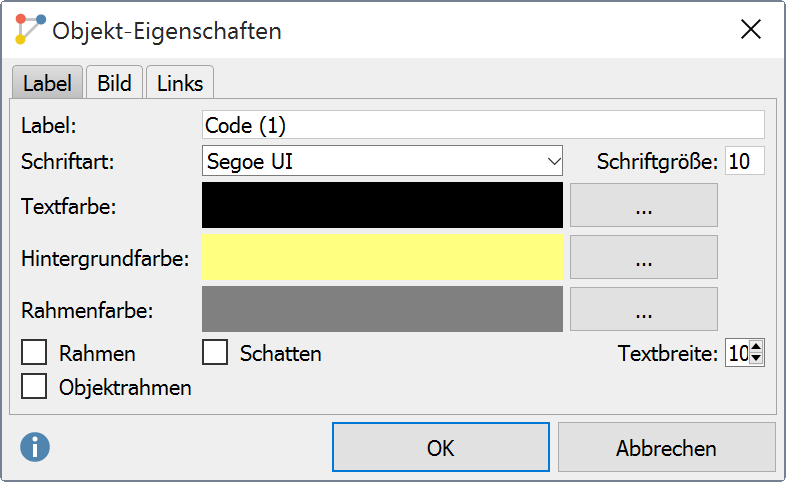Enable the Rahmen checkbox
The width and height of the screenshot is (786, 482).
pos(34,352)
